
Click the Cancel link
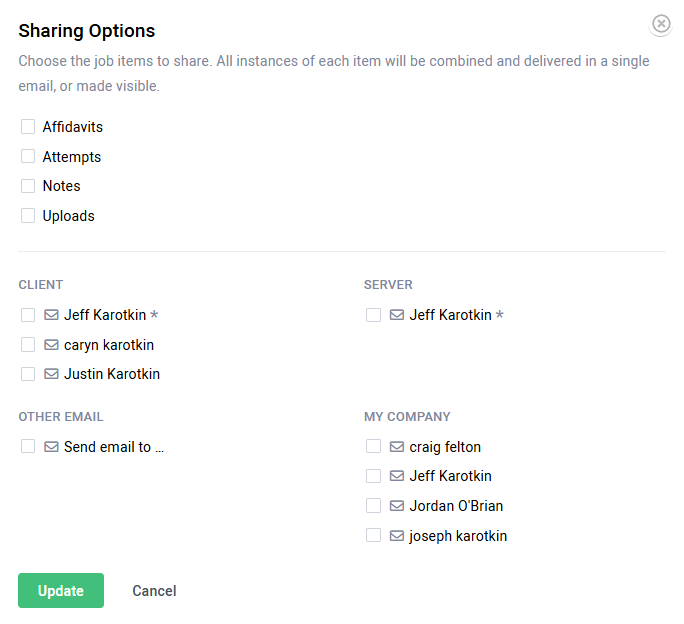(x=154, y=591)
